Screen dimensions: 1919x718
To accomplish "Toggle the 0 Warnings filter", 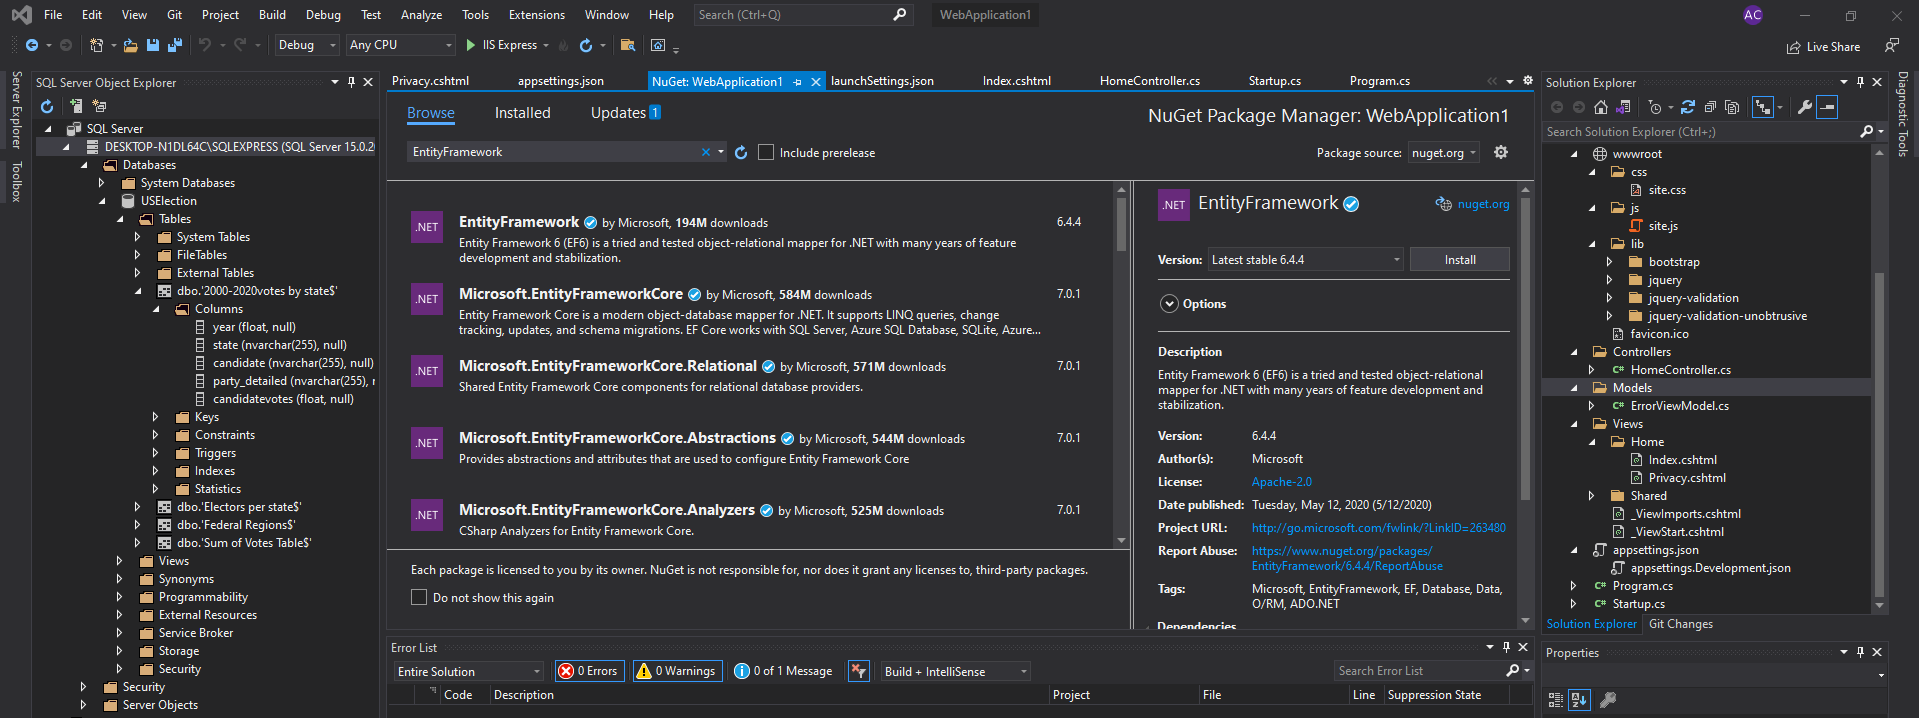I will (x=676, y=671).
